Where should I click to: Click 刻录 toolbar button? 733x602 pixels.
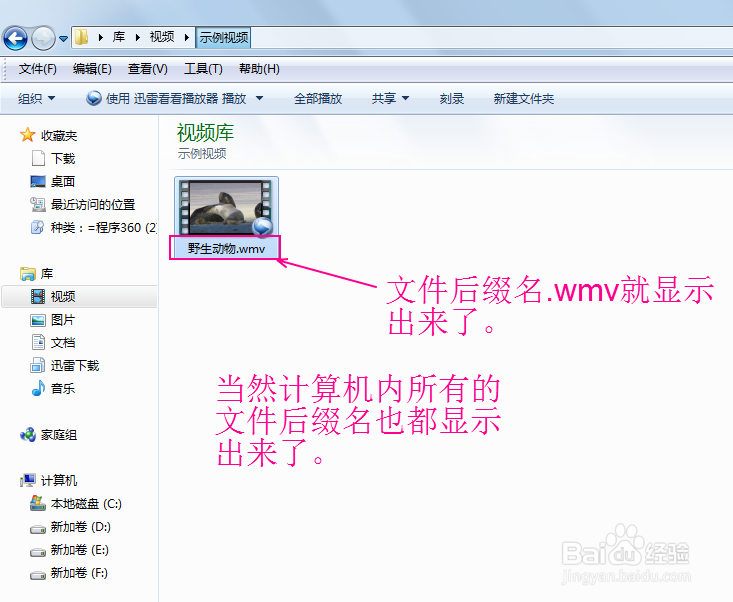click(452, 99)
